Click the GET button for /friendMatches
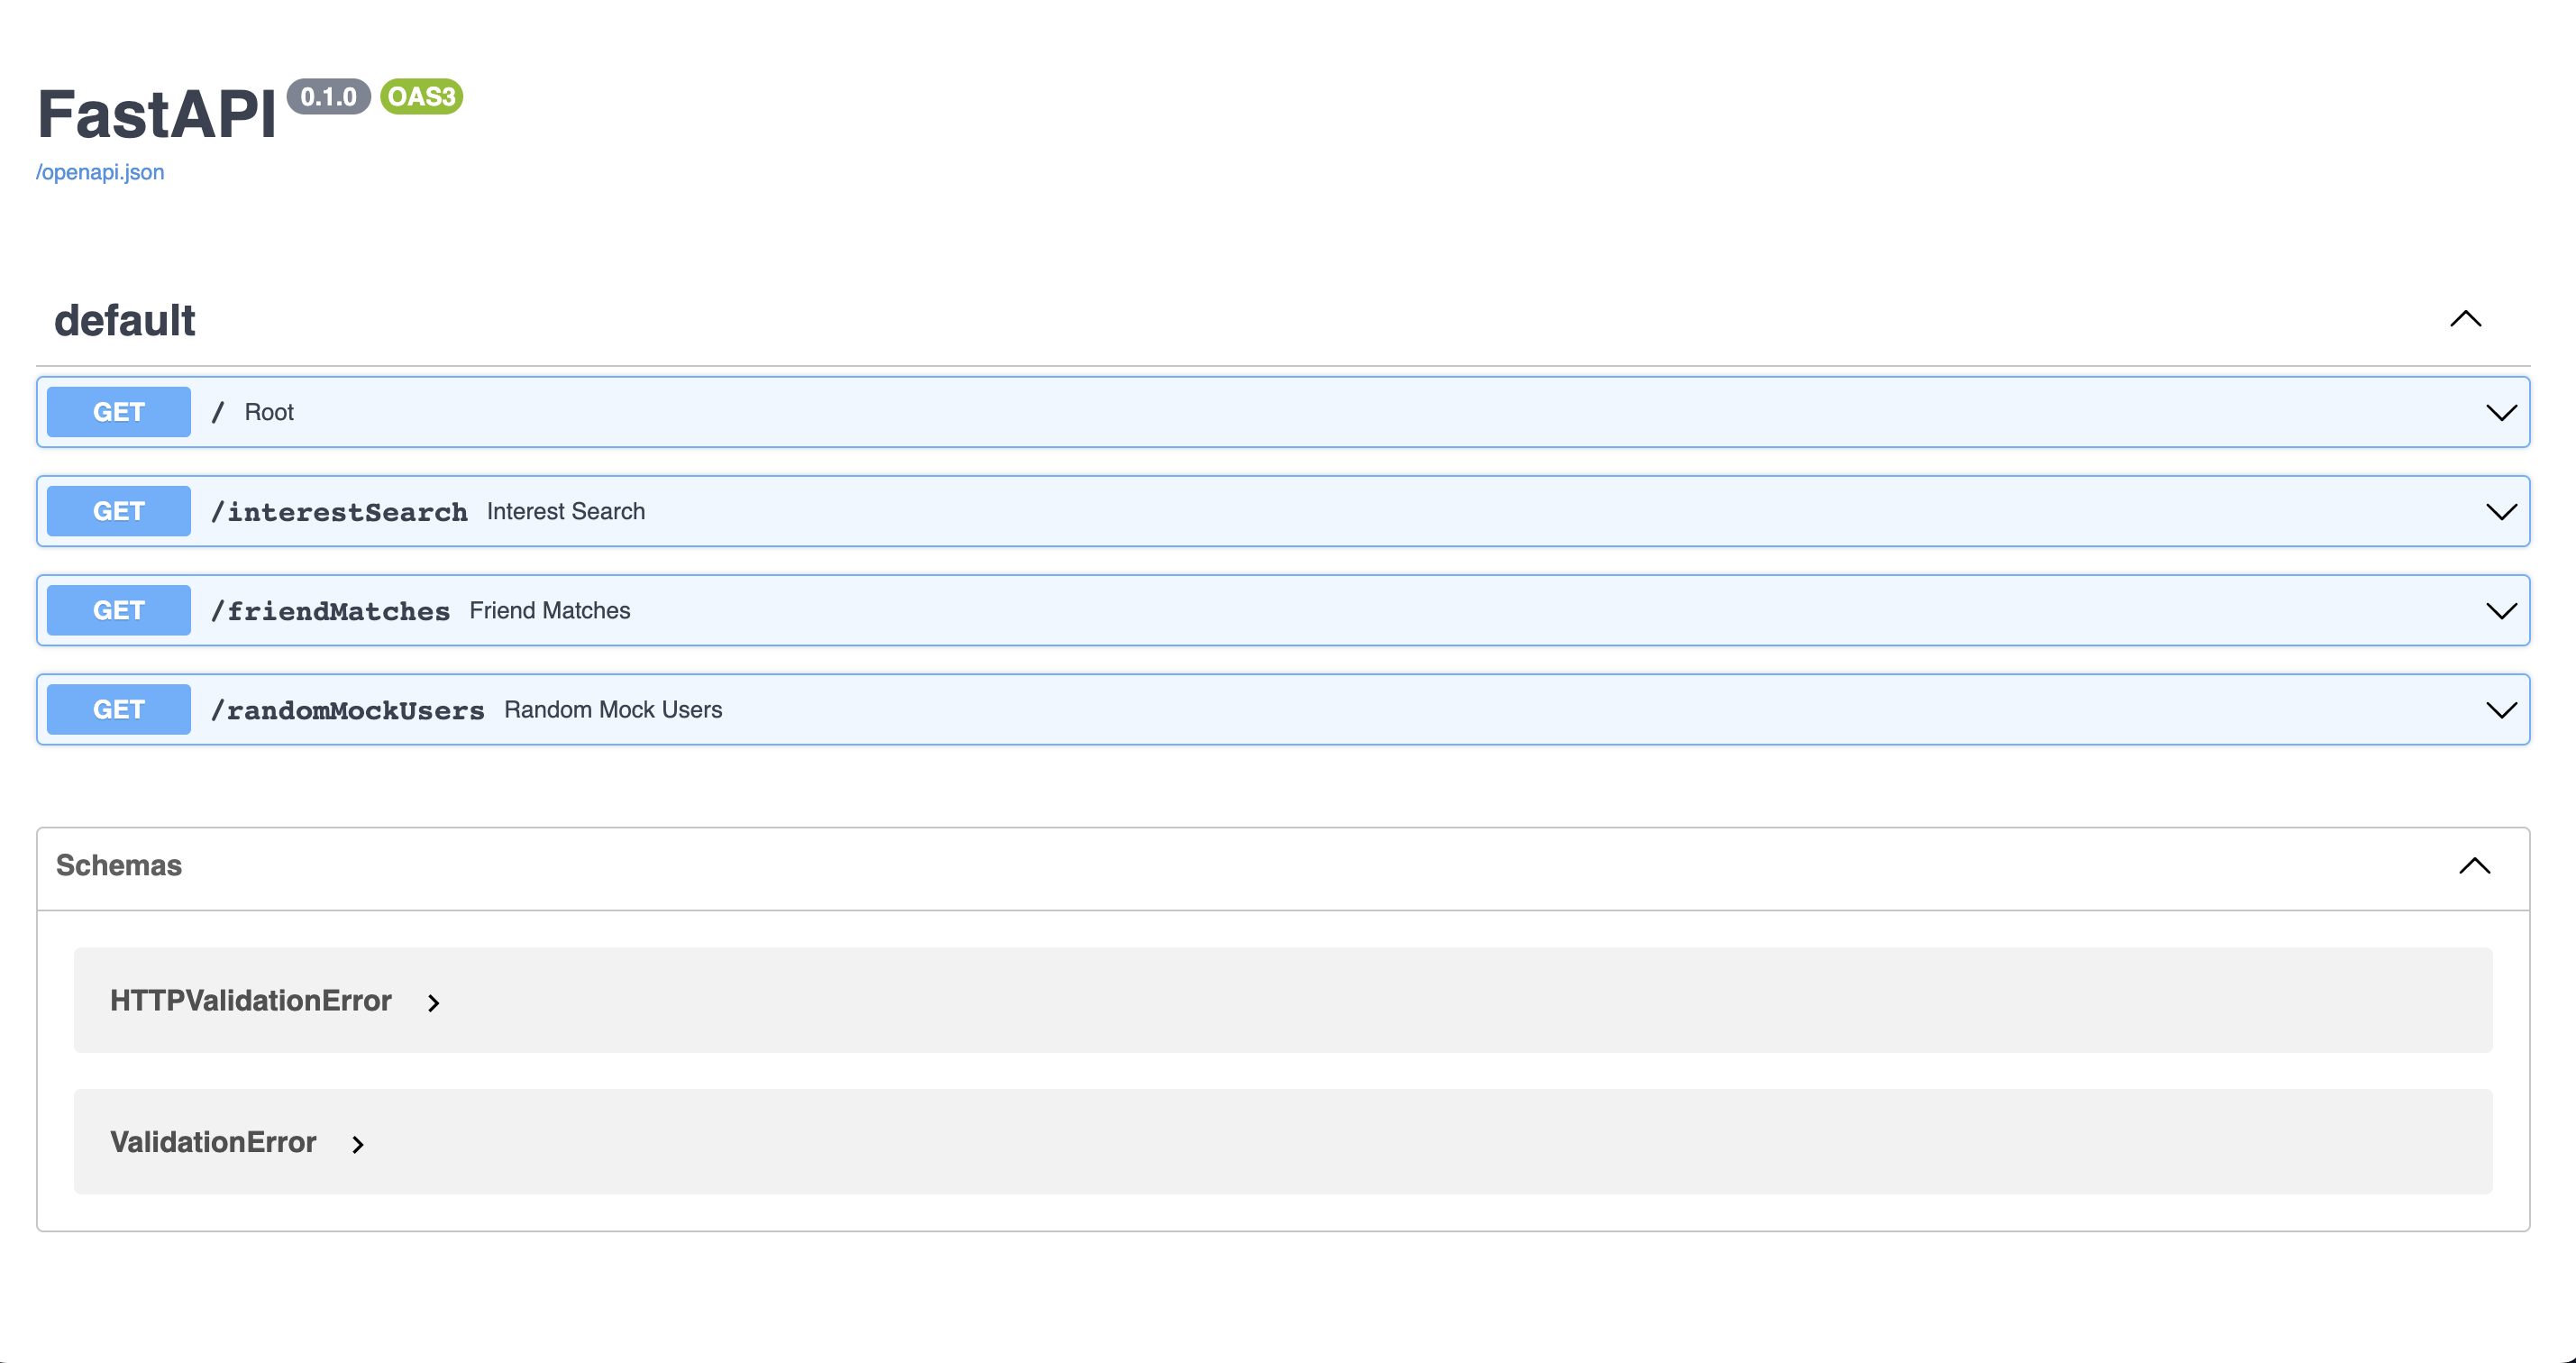The image size is (2576, 1363). coord(119,610)
